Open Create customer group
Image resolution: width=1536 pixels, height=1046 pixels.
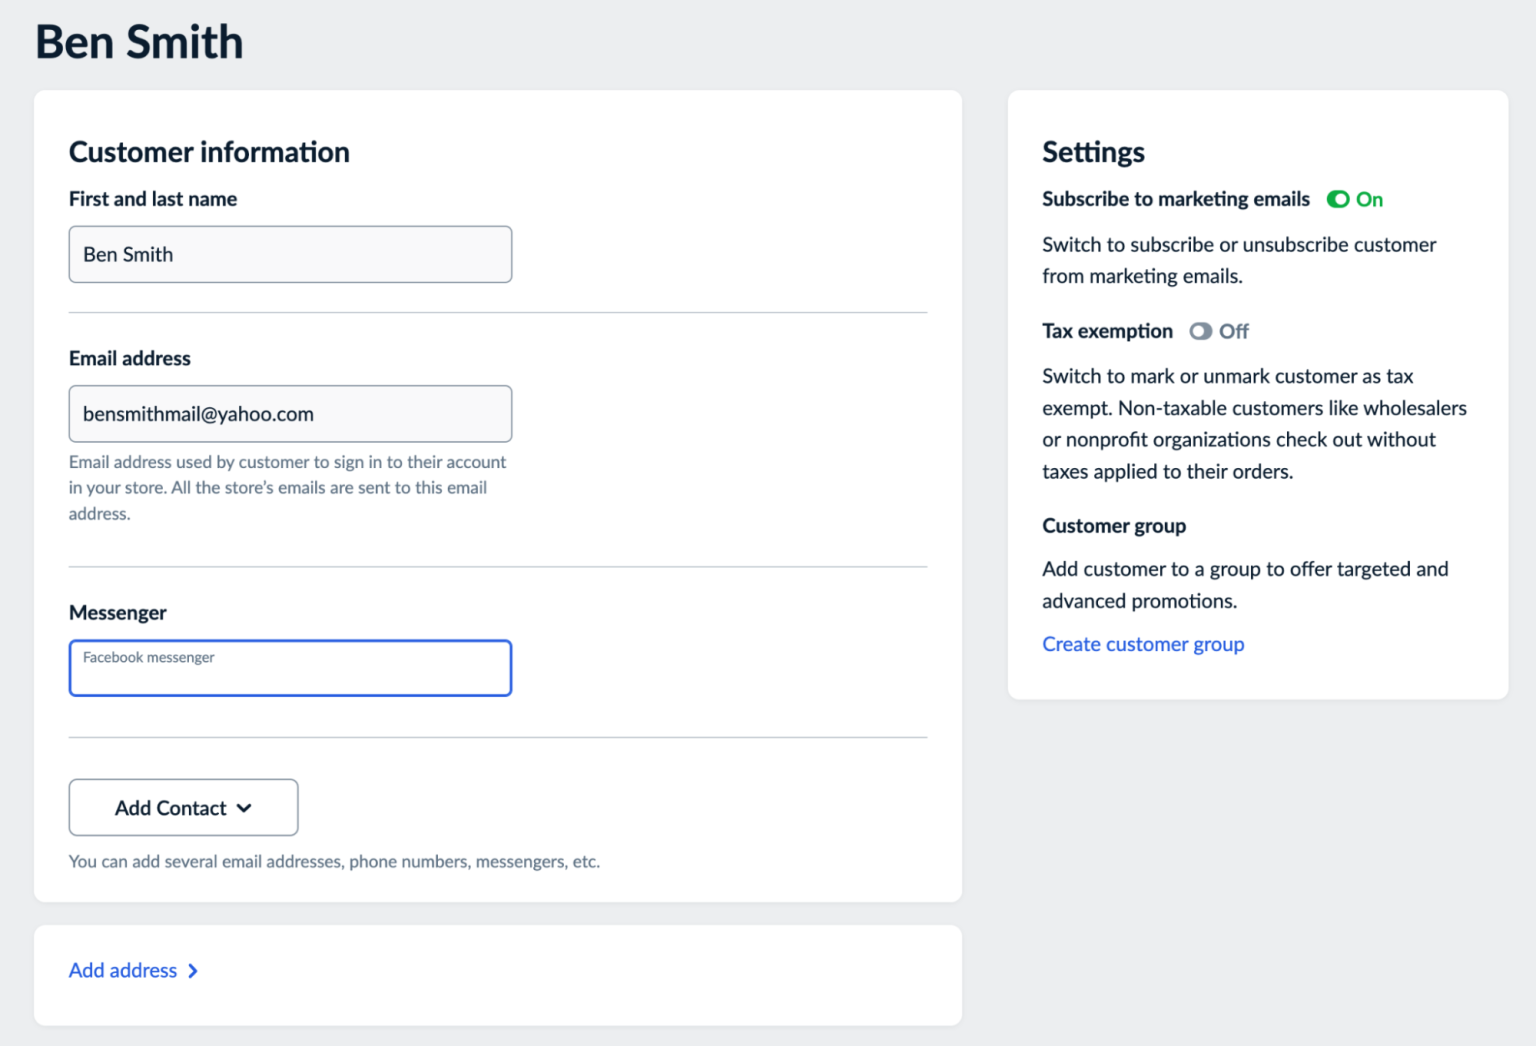(1143, 644)
